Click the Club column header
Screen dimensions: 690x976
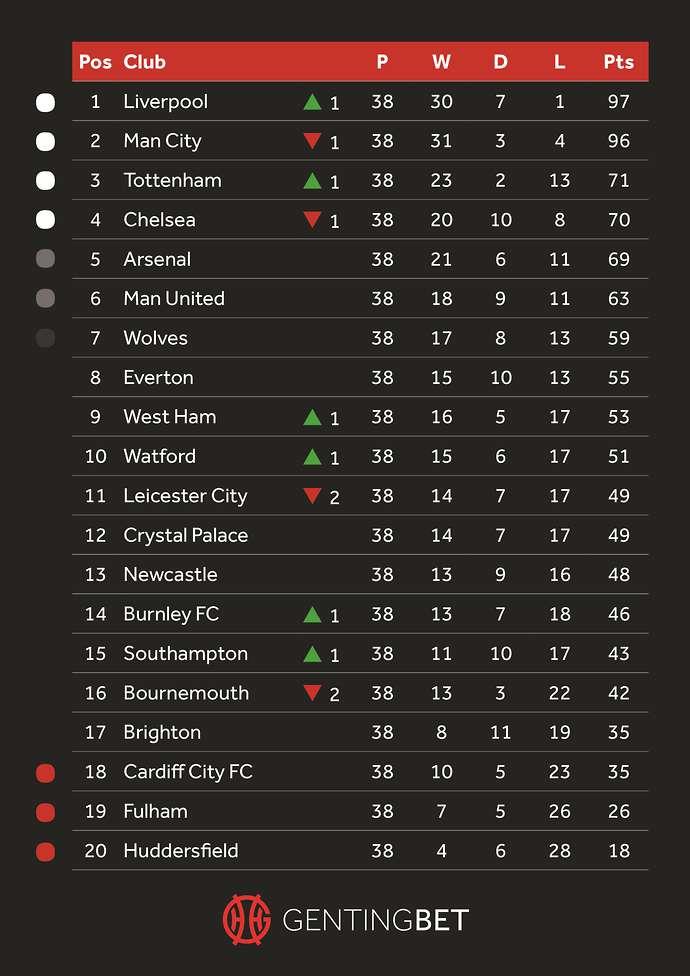pyautogui.click(x=144, y=62)
